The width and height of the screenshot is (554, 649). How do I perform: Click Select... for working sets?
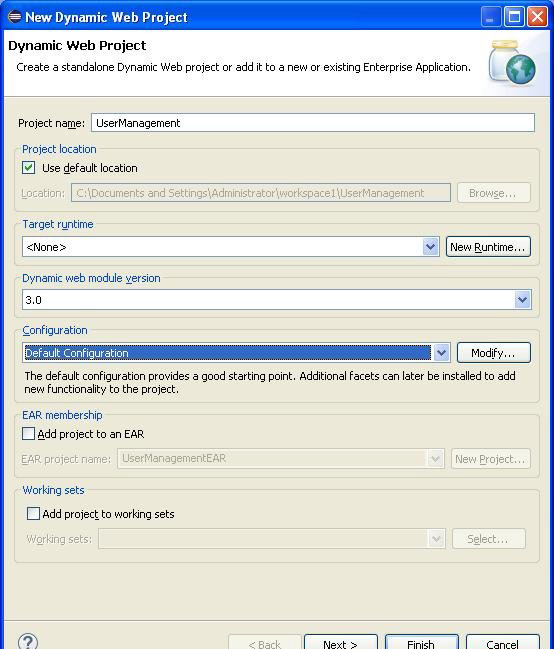(x=489, y=538)
